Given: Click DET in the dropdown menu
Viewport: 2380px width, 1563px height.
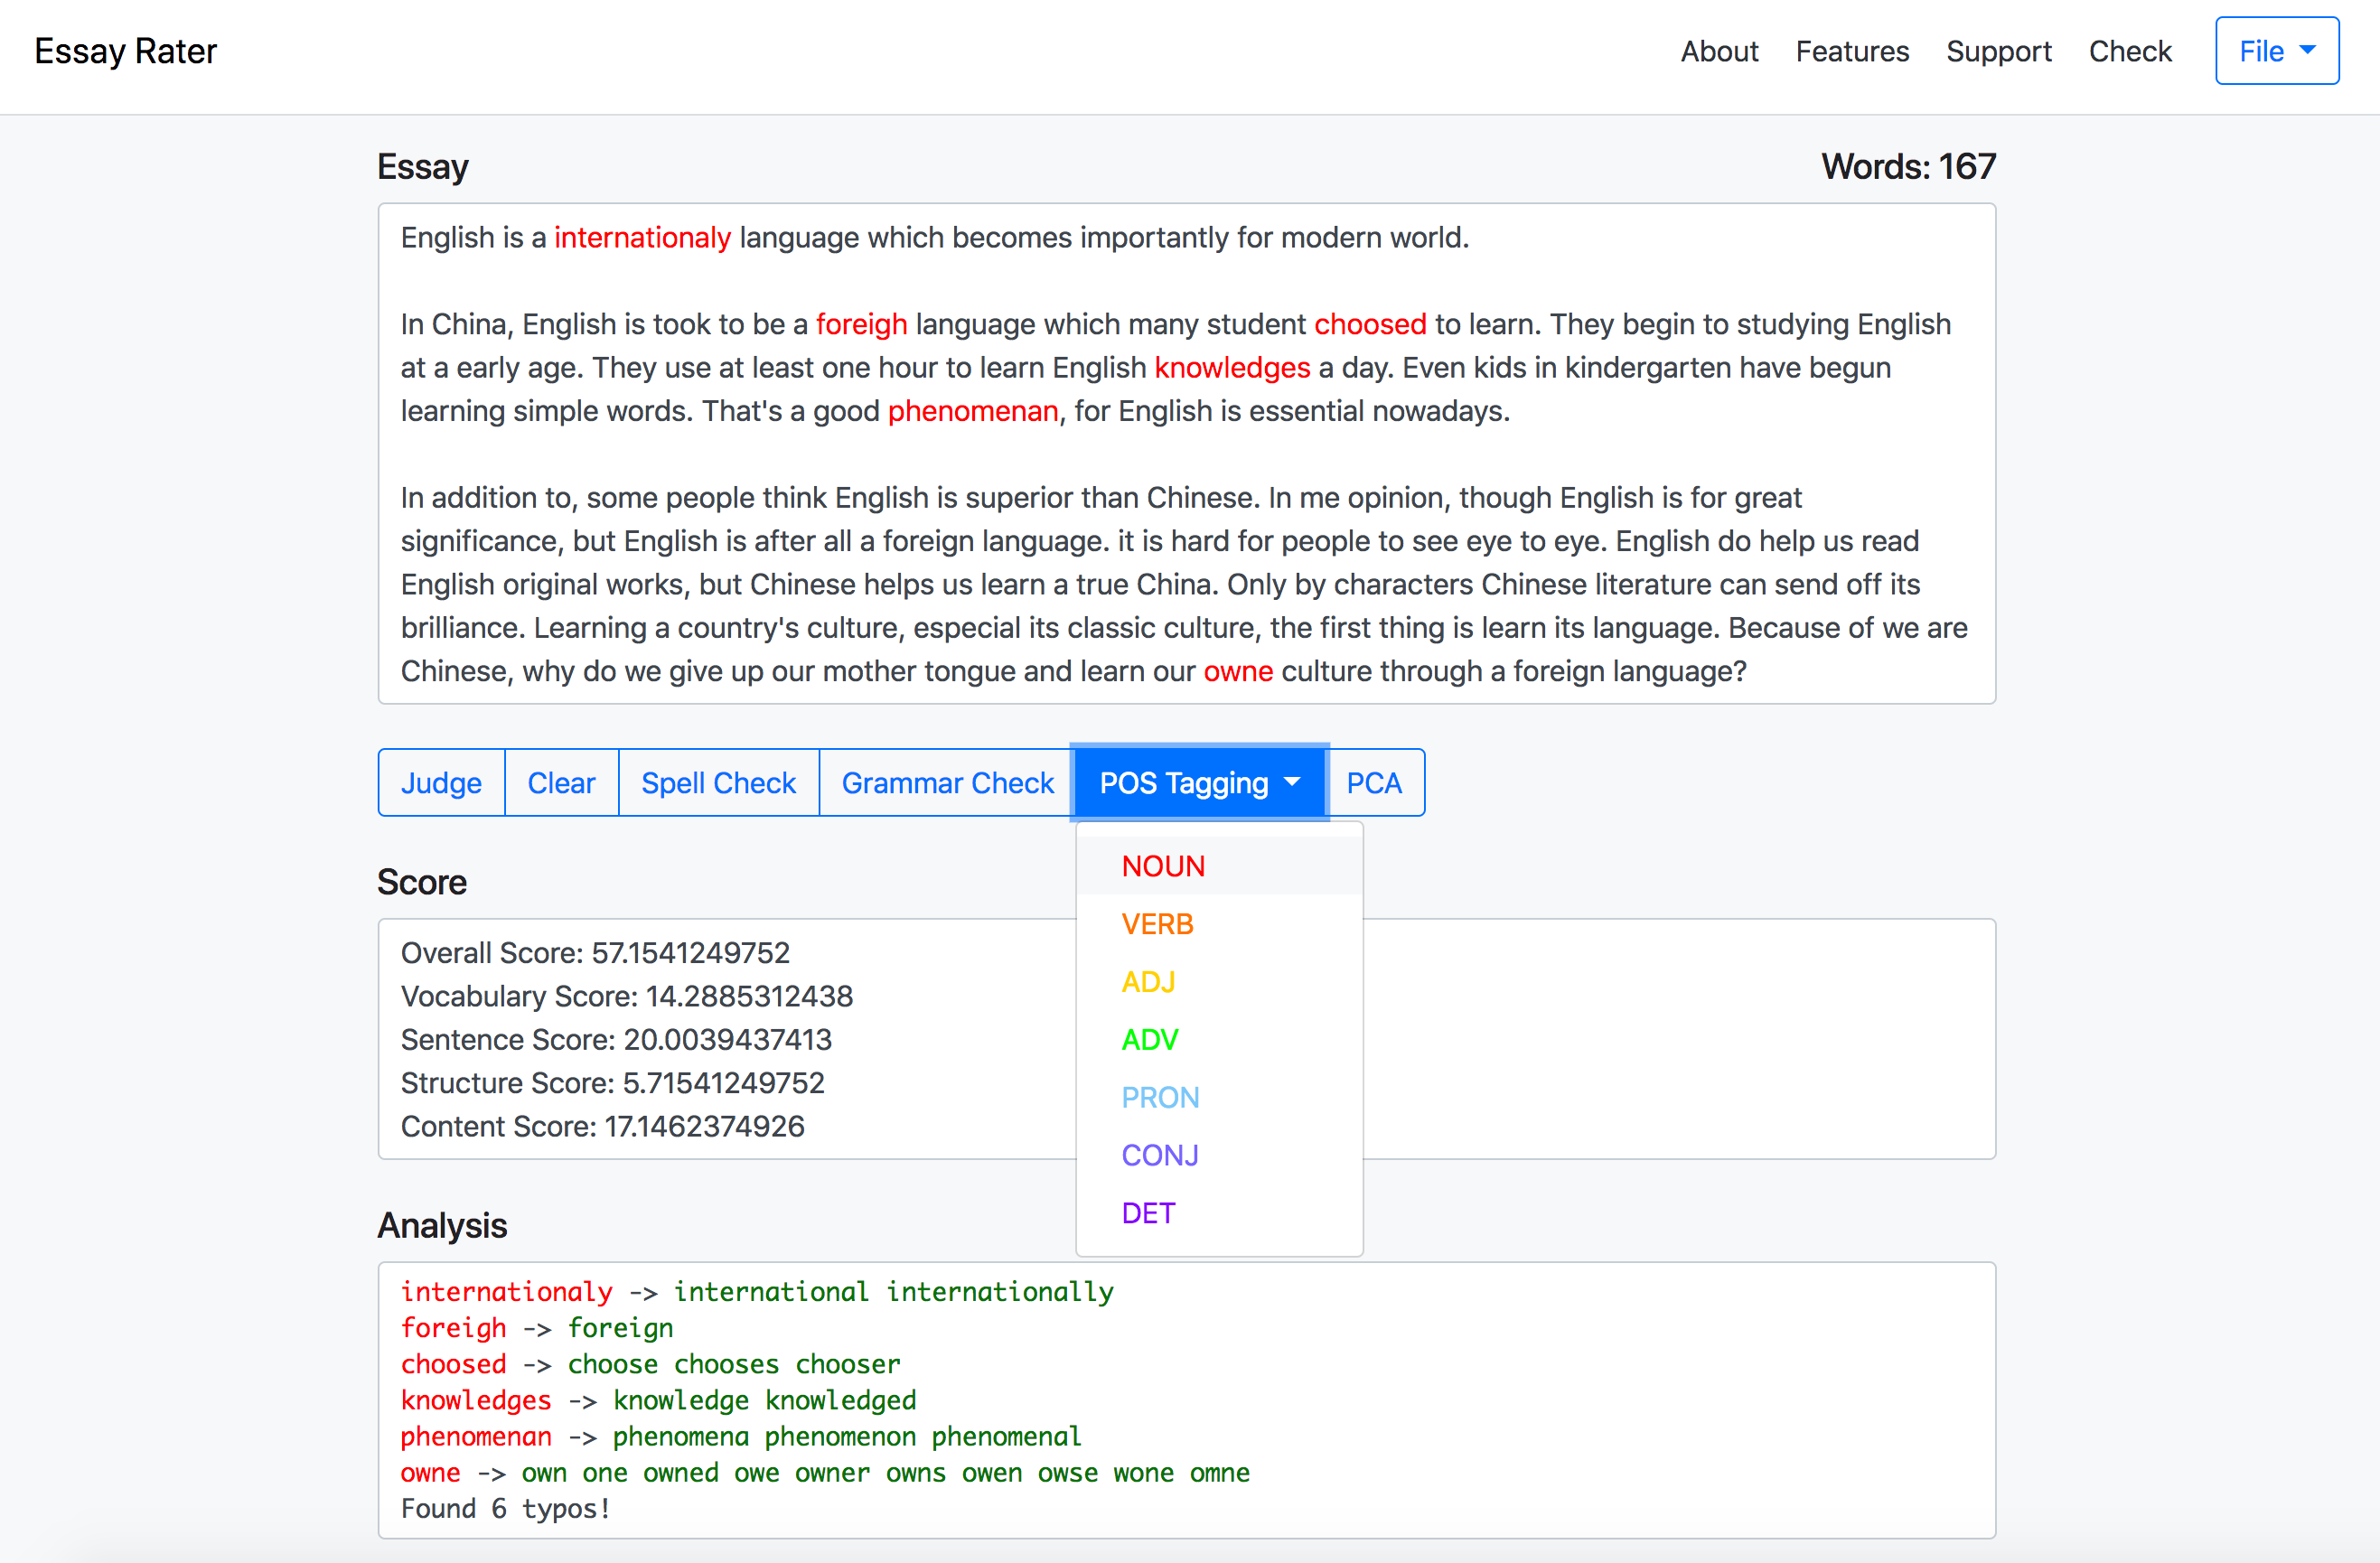Looking at the screenshot, I should [1148, 1213].
